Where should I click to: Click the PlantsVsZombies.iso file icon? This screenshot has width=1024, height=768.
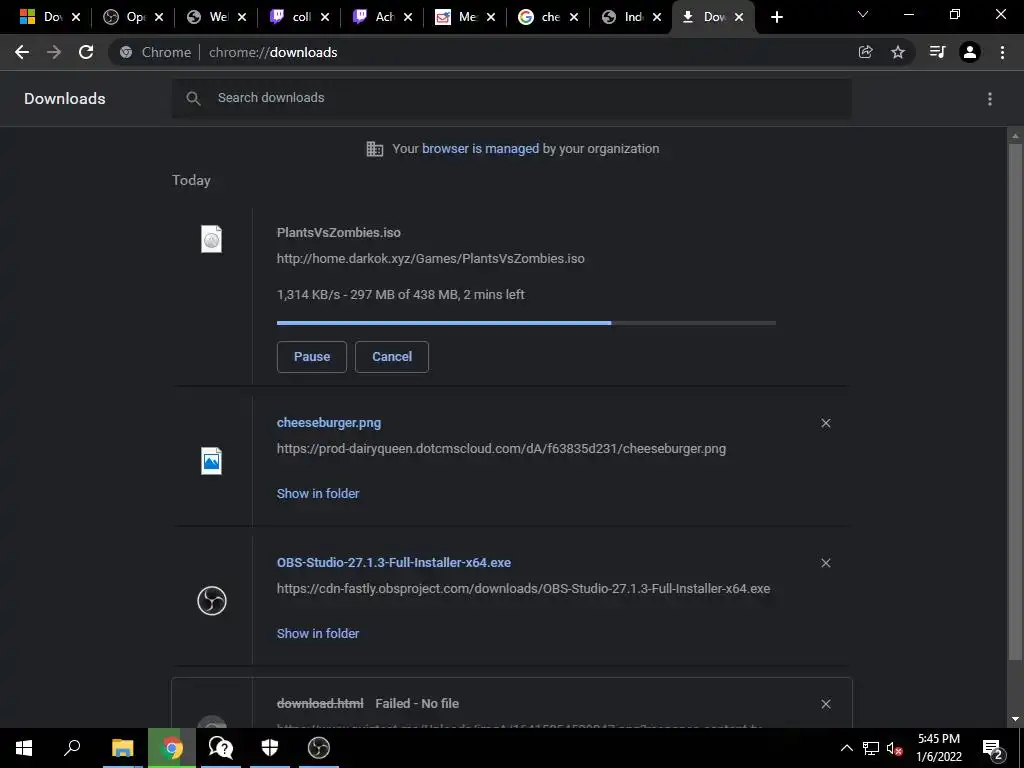212,239
